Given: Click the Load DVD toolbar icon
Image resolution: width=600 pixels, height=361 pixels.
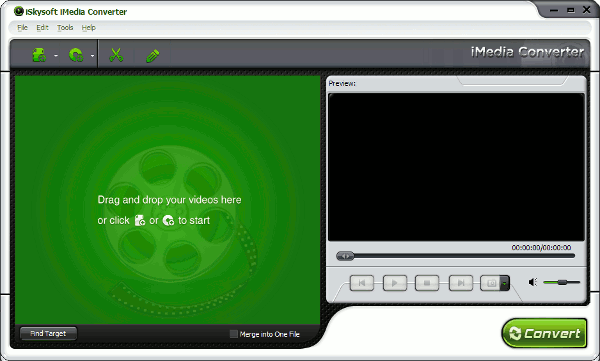Looking at the screenshot, I should pyautogui.click(x=76, y=55).
